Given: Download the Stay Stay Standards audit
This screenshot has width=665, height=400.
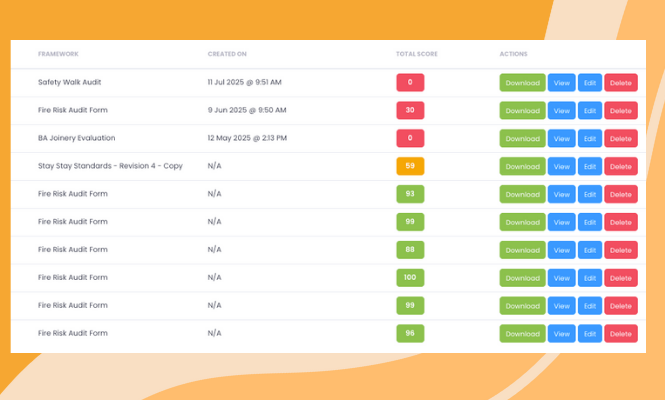Looking at the screenshot, I should pyautogui.click(x=522, y=167).
